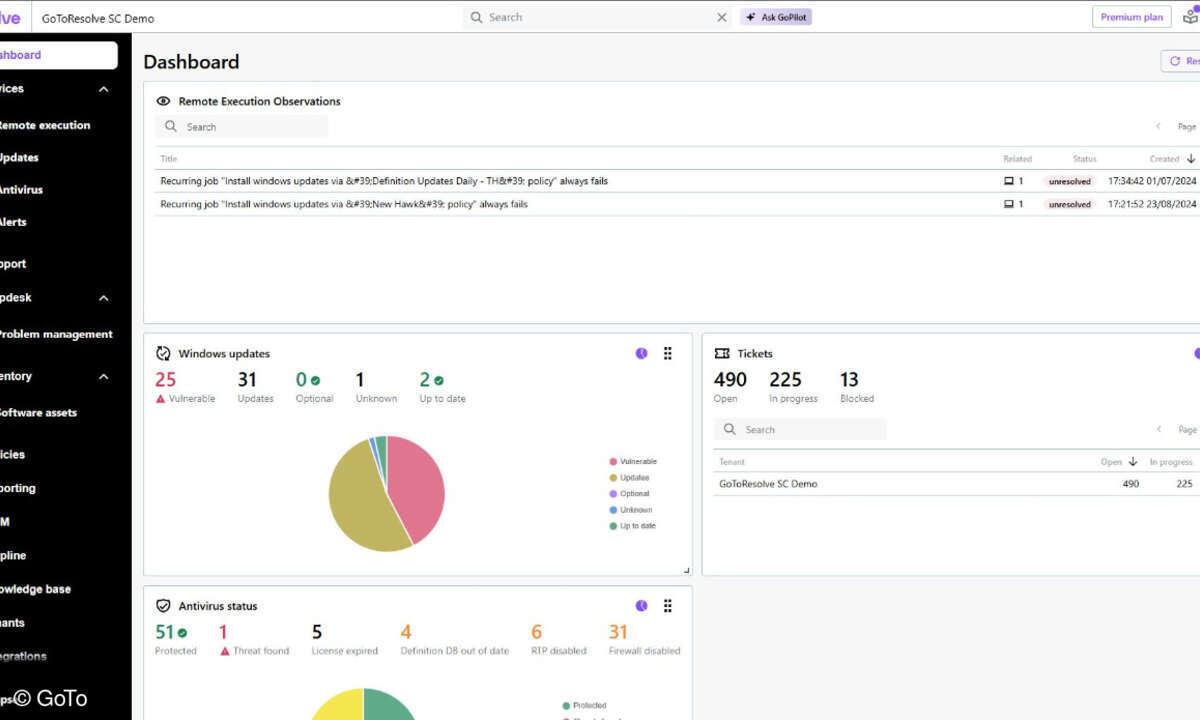The width and height of the screenshot is (1200, 720).
Task: Click the purple clock icon on Antivirus status card
Action: pyautogui.click(x=641, y=606)
